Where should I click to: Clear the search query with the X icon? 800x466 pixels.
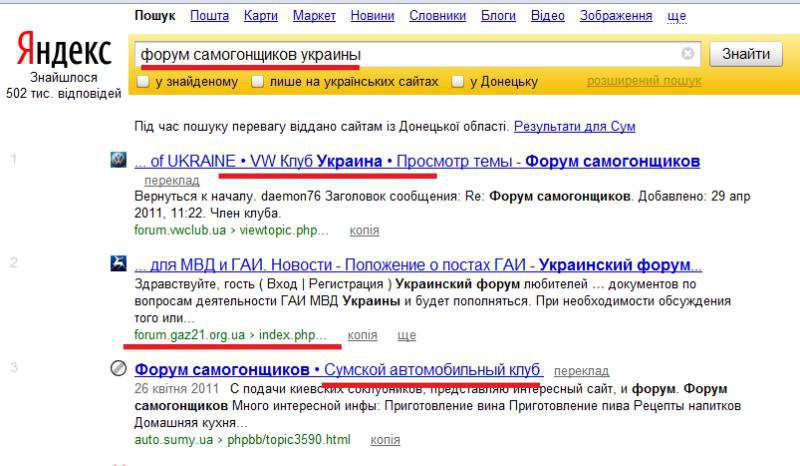click(688, 53)
